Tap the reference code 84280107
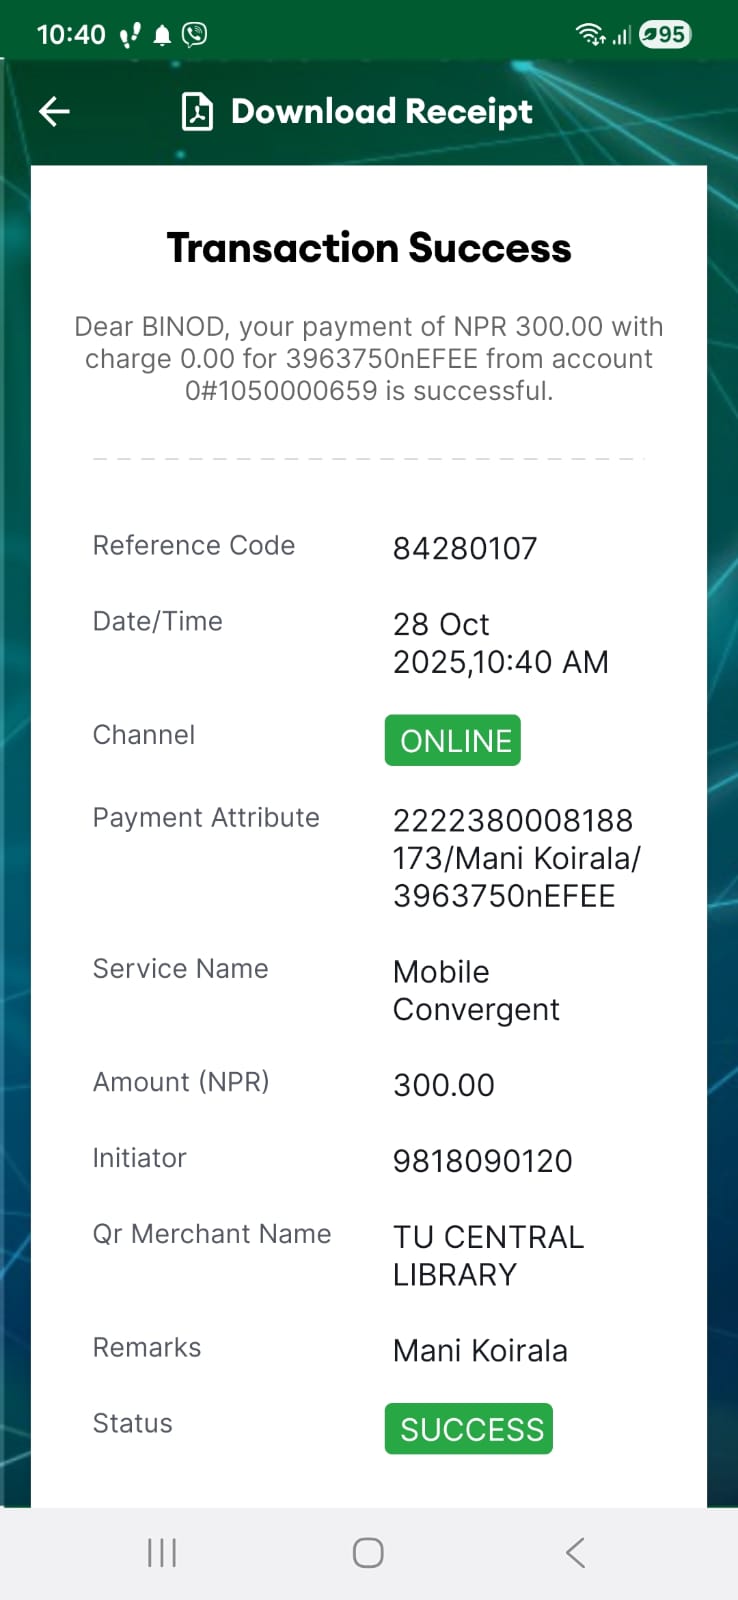The width and height of the screenshot is (738, 1600). tap(465, 548)
